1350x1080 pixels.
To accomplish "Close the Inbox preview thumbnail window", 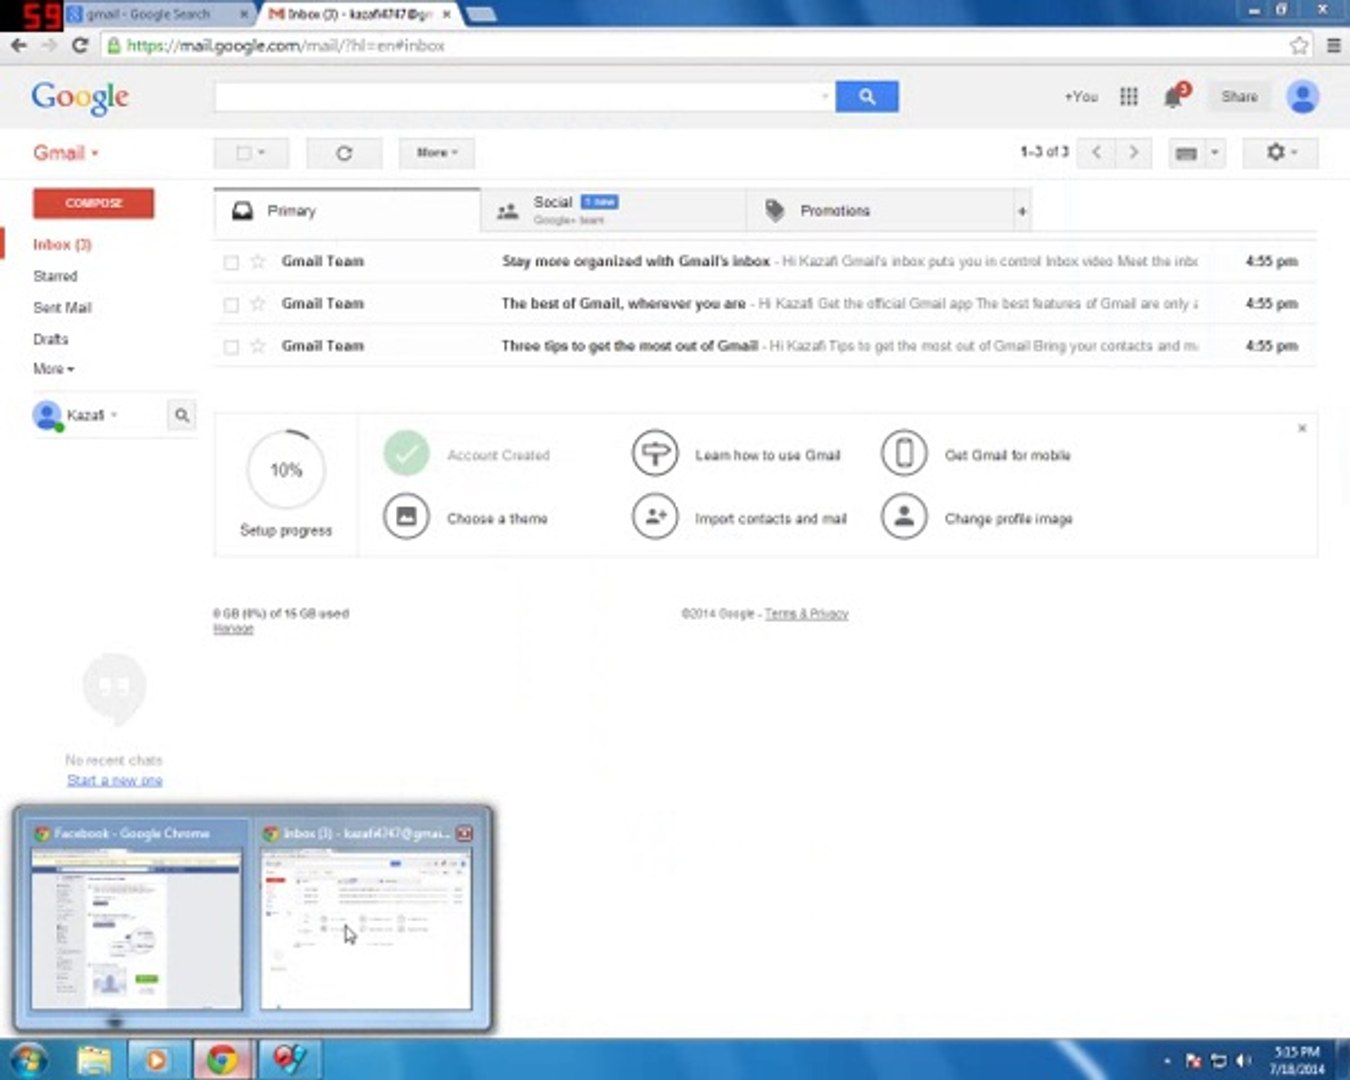I will tap(464, 833).
